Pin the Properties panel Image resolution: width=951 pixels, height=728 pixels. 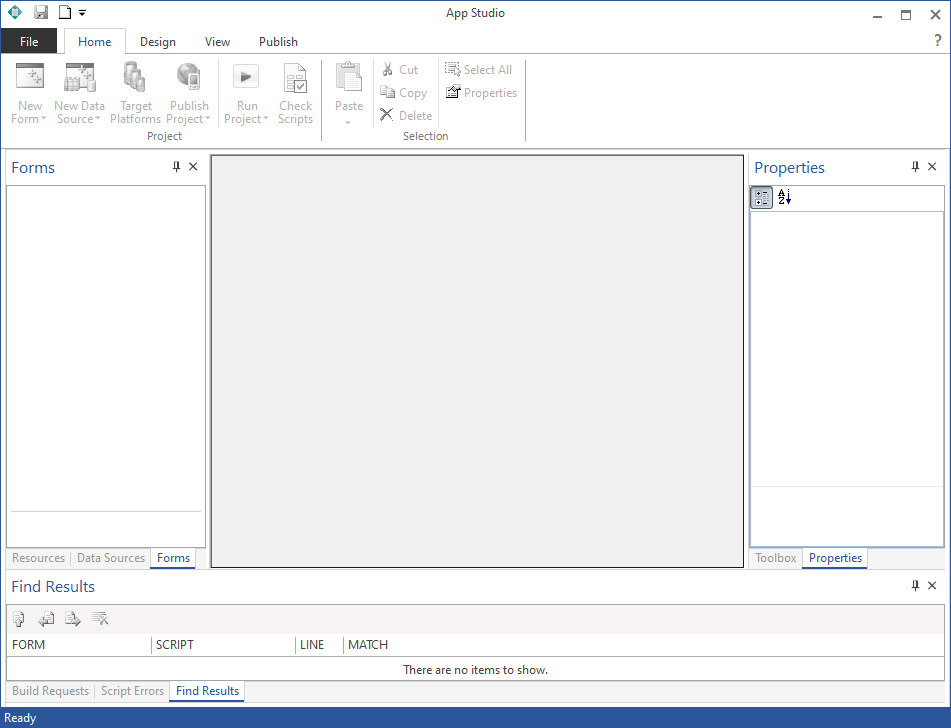tap(915, 166)
